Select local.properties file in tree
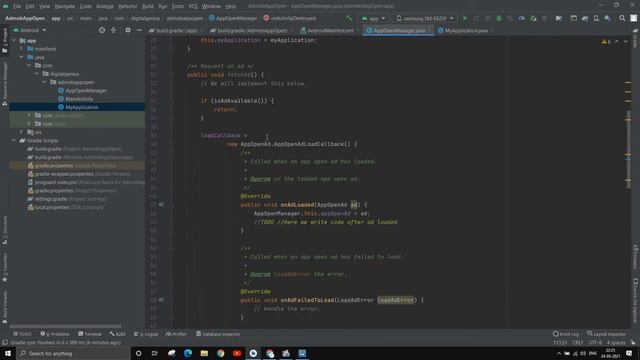640x360 pixels. (65, 207)
